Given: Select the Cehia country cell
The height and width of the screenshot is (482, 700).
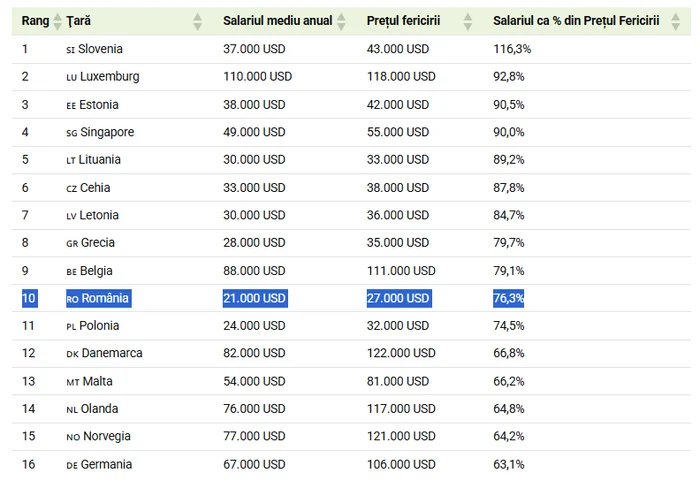Looking at the screenshot, I should click(88, 187).
